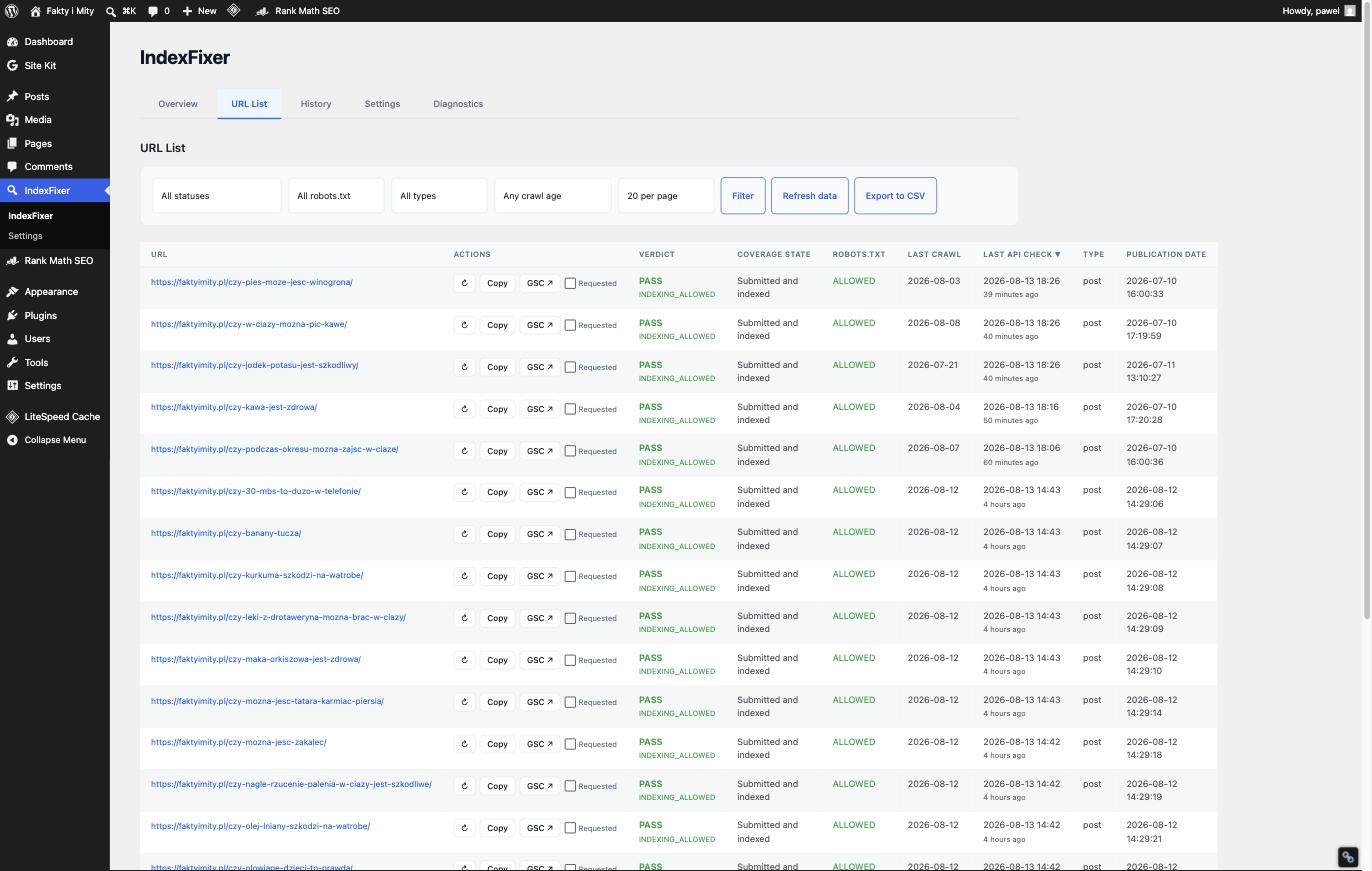Tick Requested for czy-mozna-jesc-zakalec

[x=570, y=744]
